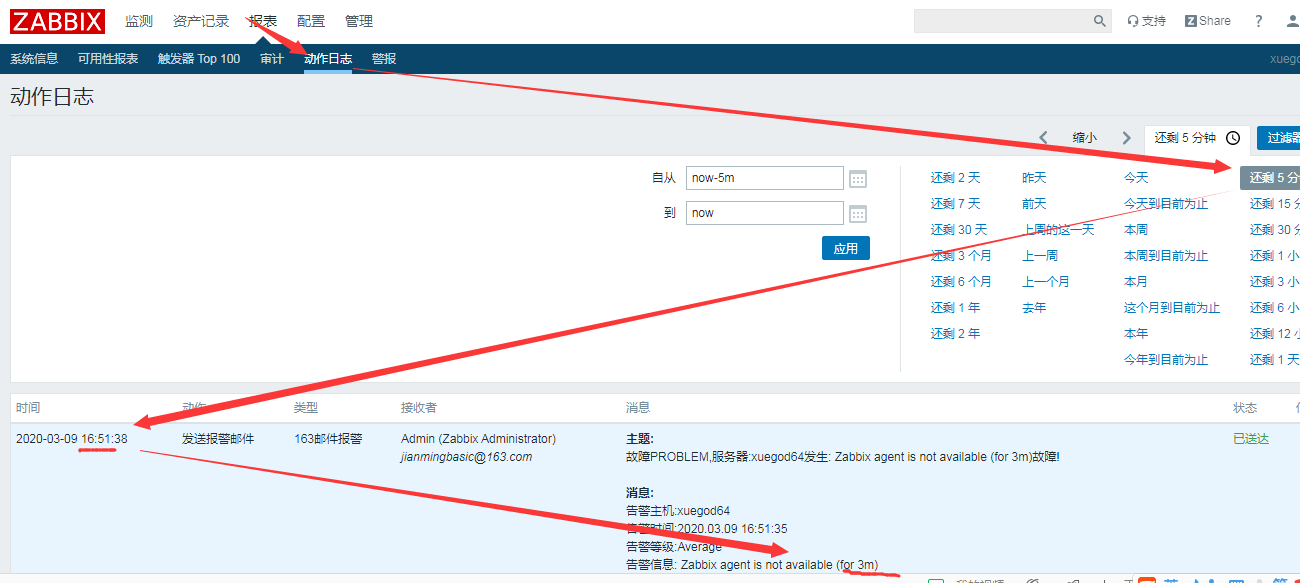This screenshot has height=583, width=1300.
Task: Select 本周 time range
Action: tap(1136, 230)
